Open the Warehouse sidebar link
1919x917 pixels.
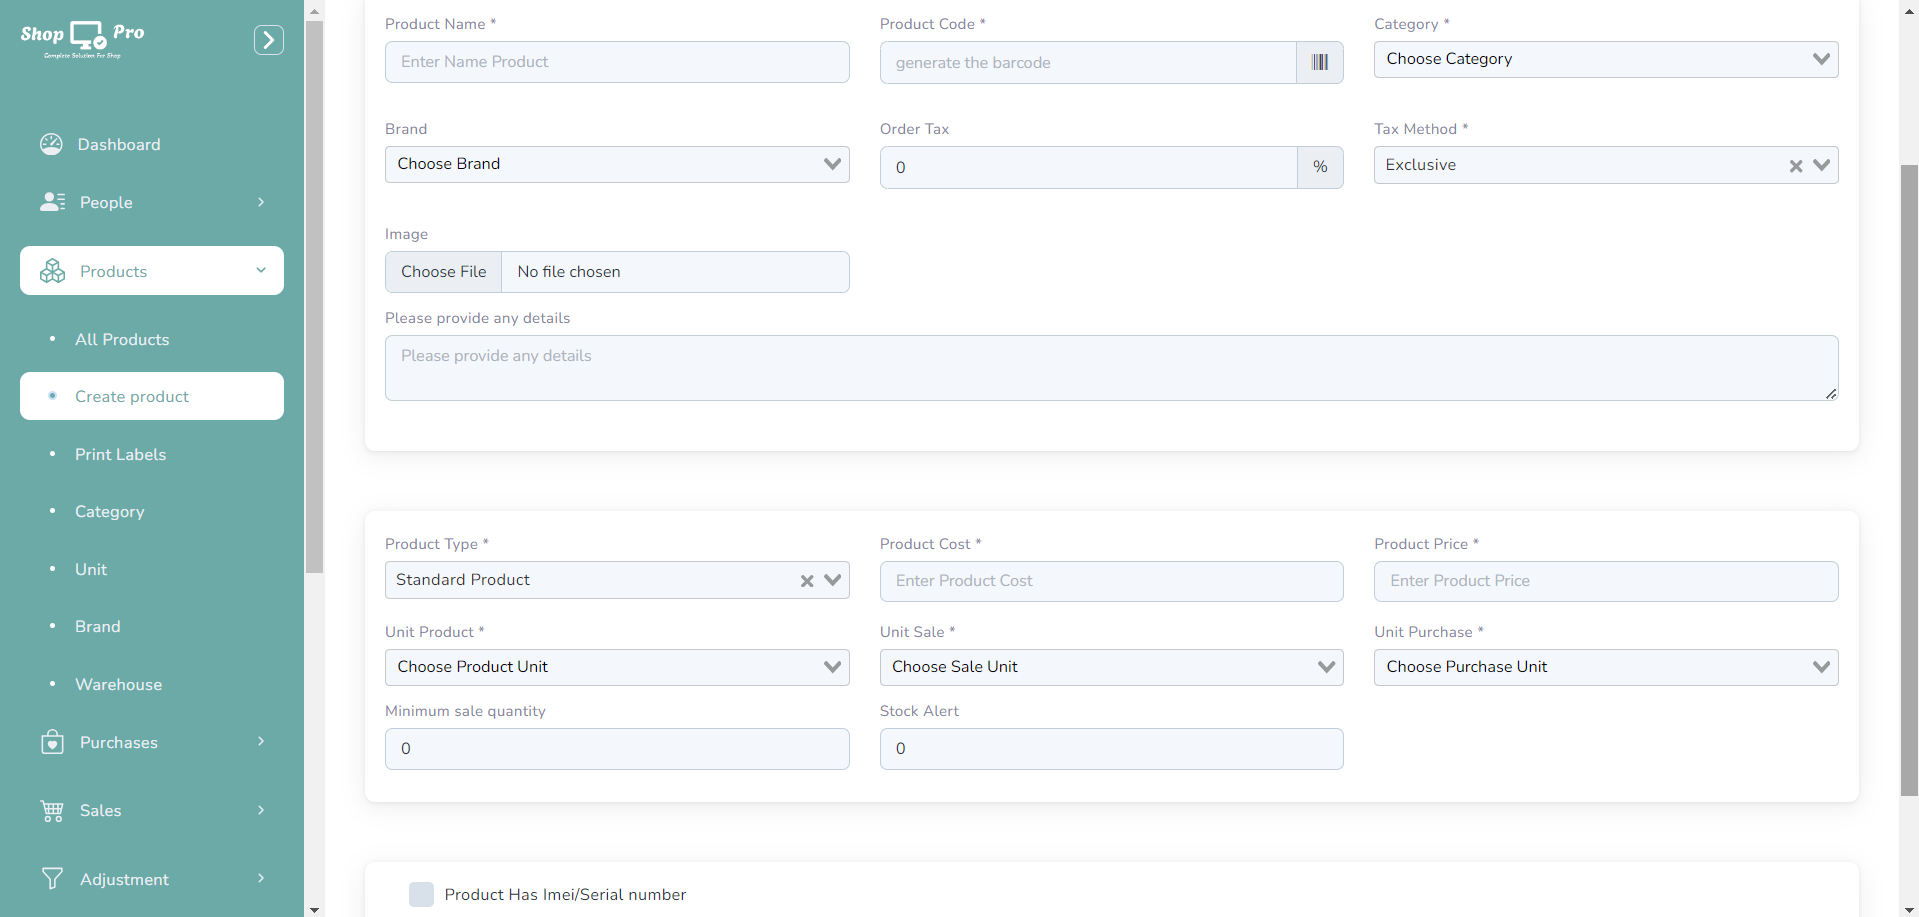(118, 684)
